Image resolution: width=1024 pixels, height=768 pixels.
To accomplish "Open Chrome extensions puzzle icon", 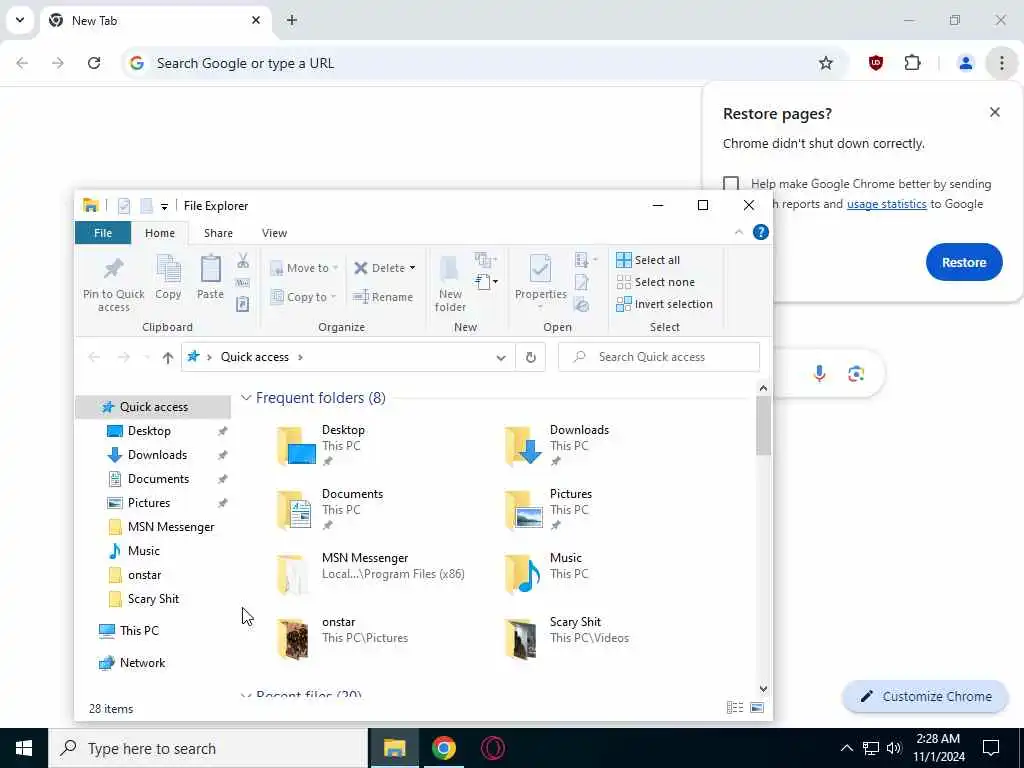I will point(912,63).
